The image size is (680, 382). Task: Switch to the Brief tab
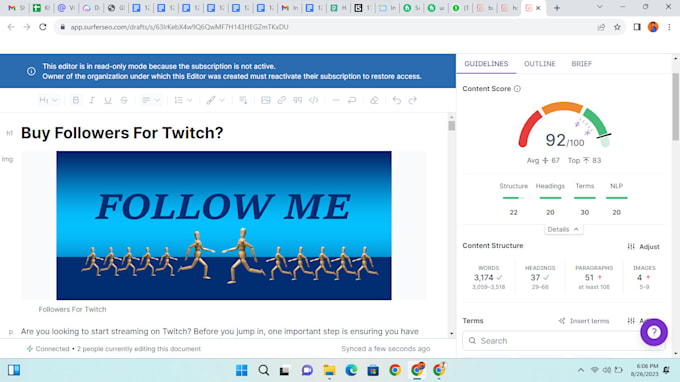pos(582,64)
